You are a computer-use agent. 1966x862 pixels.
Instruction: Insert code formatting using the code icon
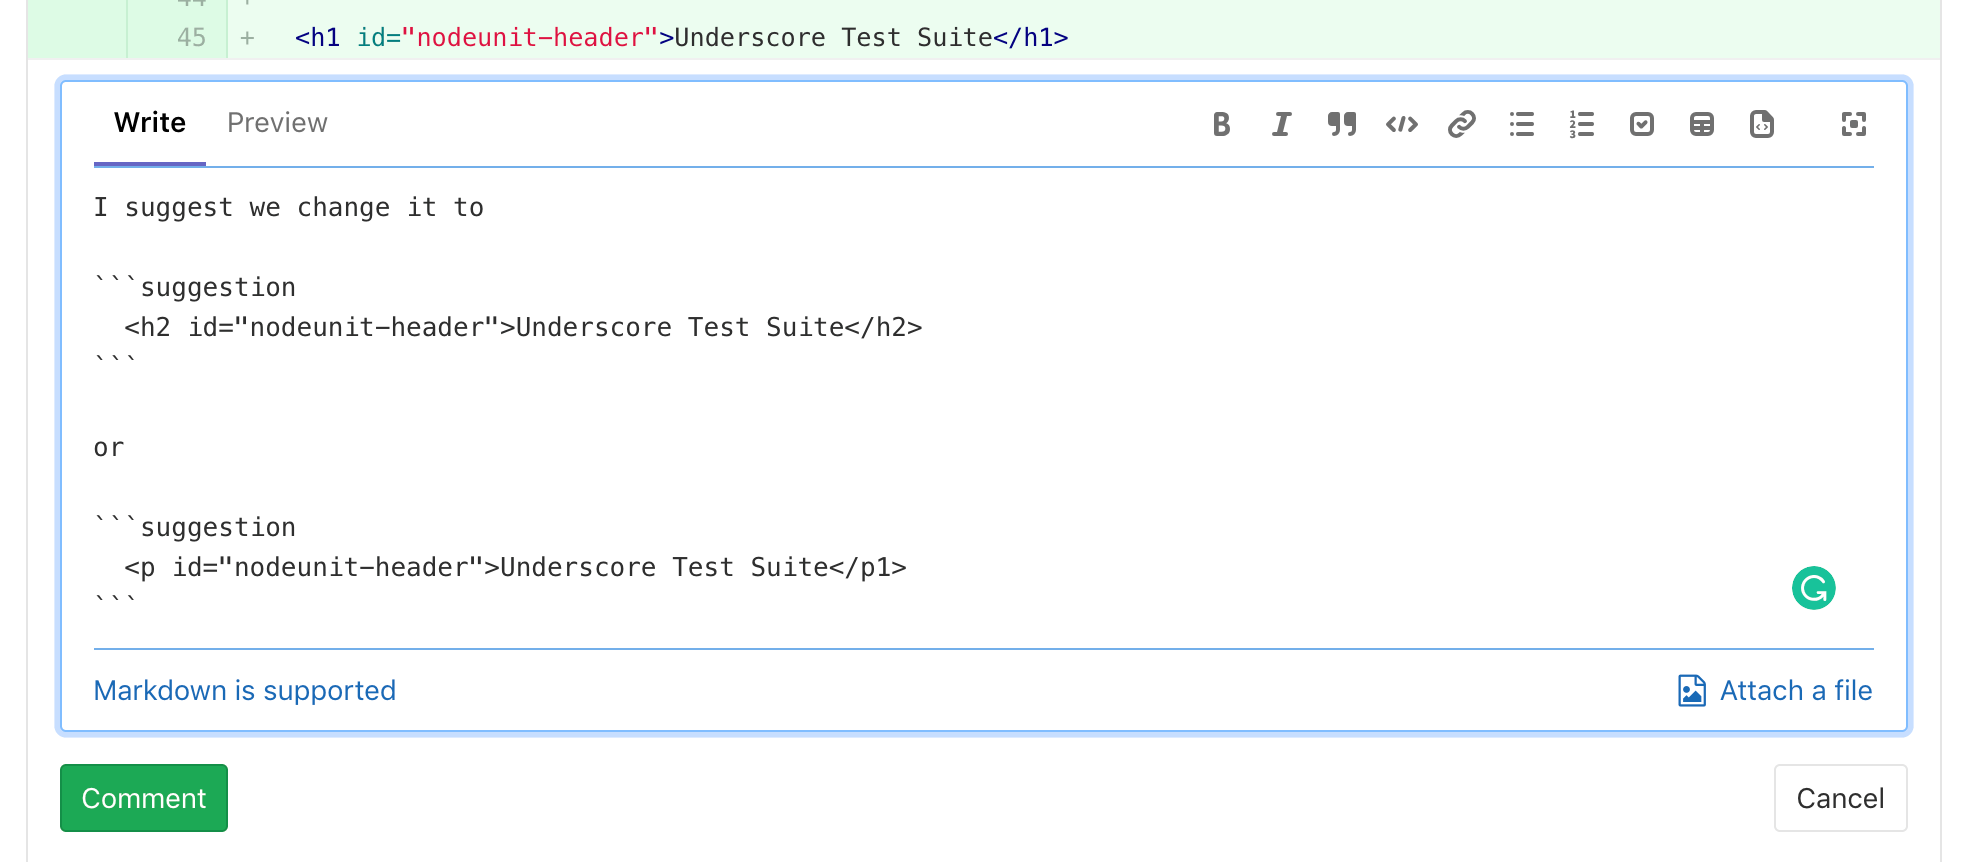1401,124
